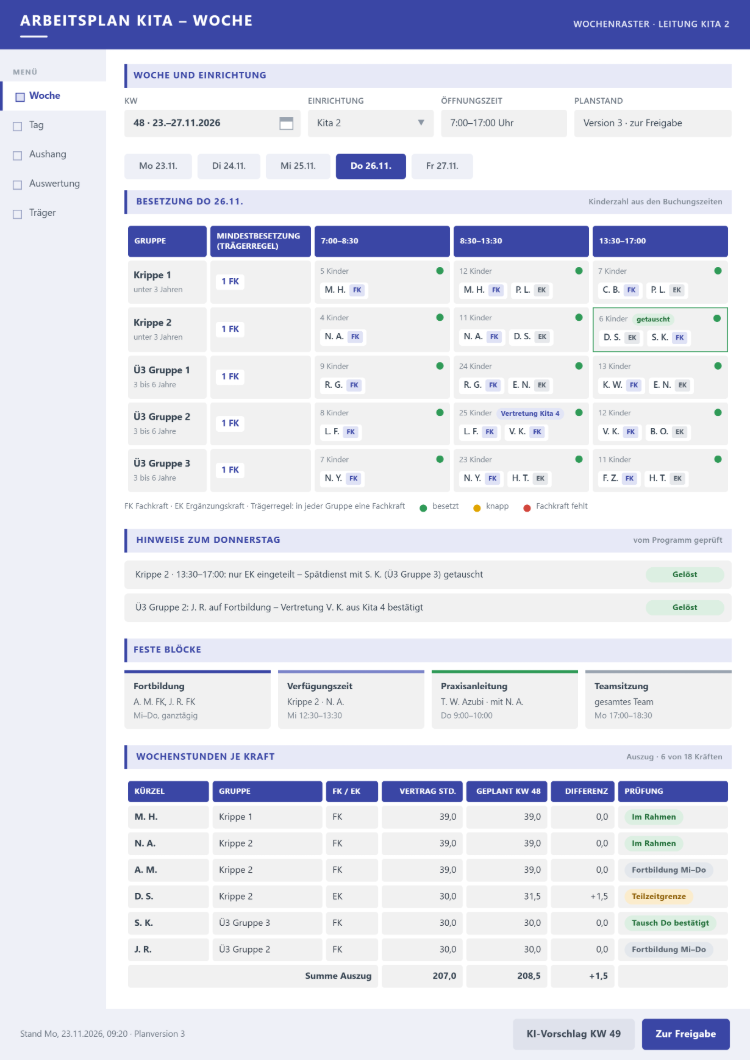This screenshot has height=1060, width=750.
Task: Select the Auswertung sidebar icon
Action: click(x=18, y=184)
